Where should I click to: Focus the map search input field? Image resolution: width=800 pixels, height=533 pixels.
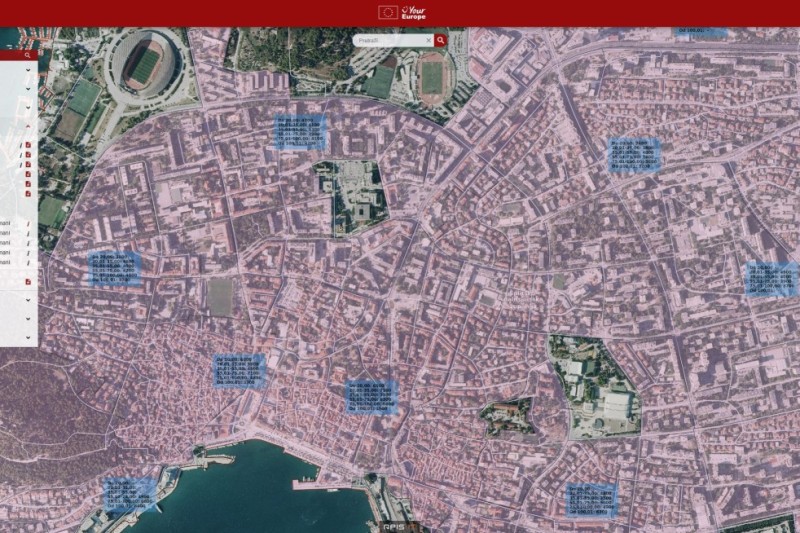tap(390, 41)
